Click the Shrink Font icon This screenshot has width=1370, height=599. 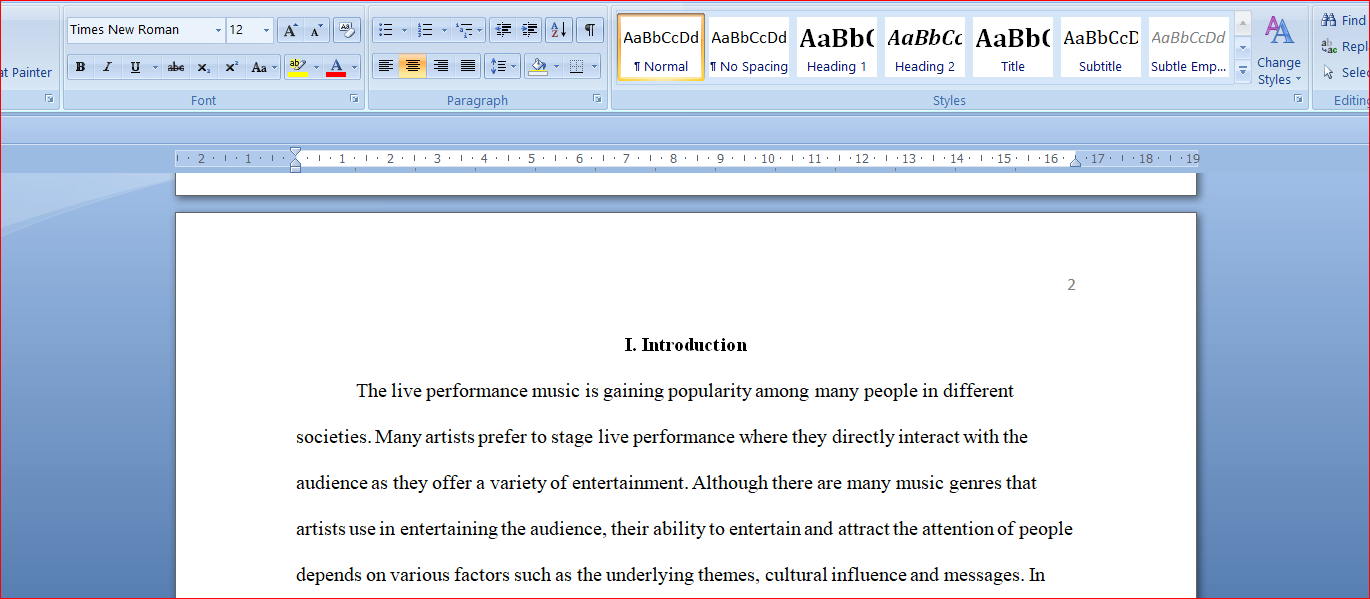[x=316, y=30]
